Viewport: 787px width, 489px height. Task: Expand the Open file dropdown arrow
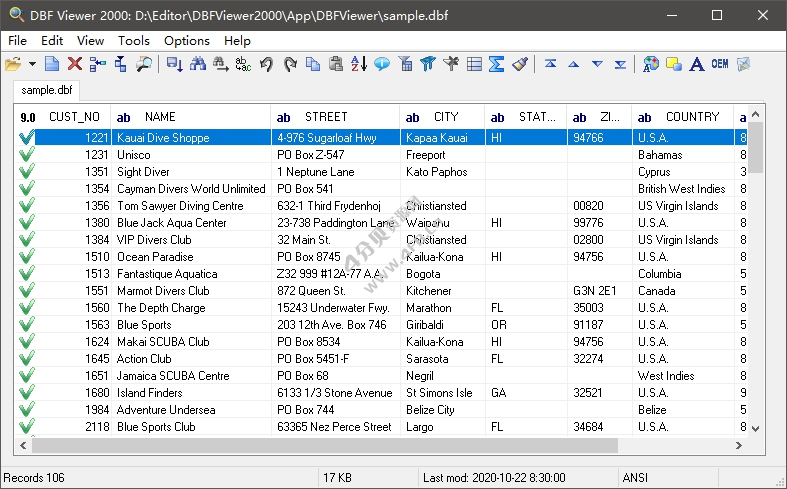click(x=32, y=64)
